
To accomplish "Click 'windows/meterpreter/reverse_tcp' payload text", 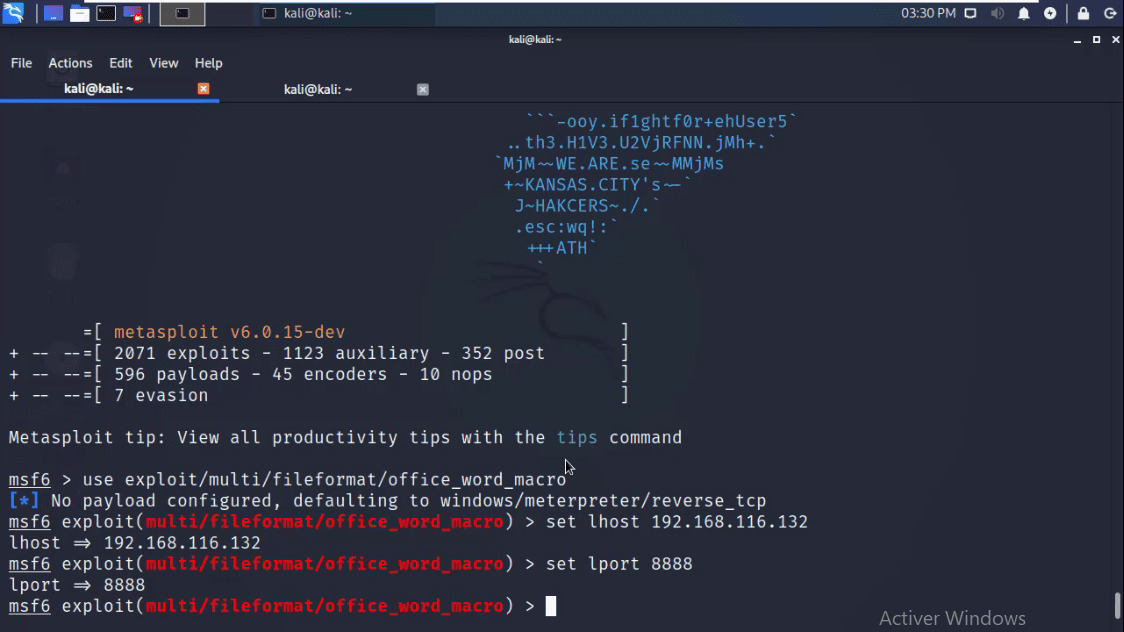I will (x=603, y=501).
